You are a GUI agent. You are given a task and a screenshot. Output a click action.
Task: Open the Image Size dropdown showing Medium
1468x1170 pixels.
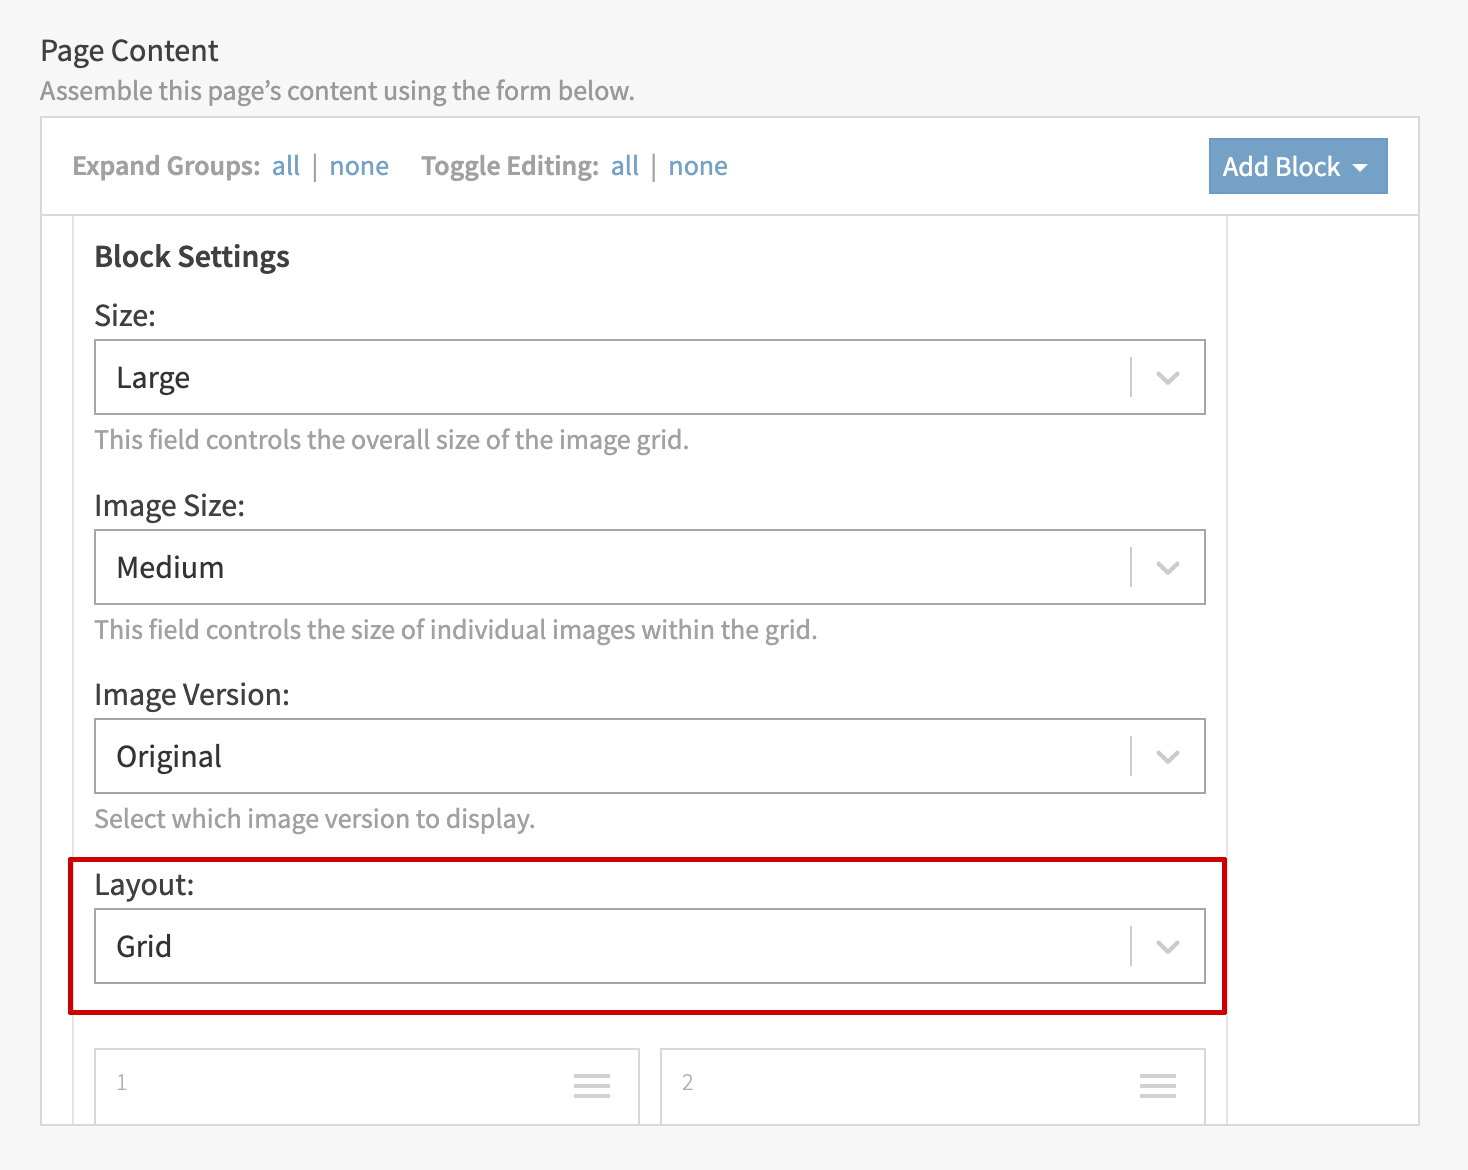pos(612,568)
